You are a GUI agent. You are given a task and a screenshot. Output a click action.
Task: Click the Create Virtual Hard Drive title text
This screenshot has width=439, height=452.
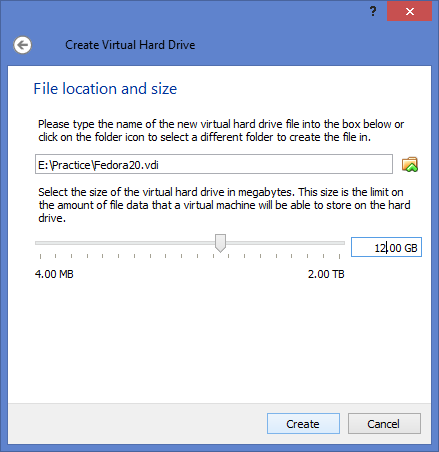click(130, 45)
